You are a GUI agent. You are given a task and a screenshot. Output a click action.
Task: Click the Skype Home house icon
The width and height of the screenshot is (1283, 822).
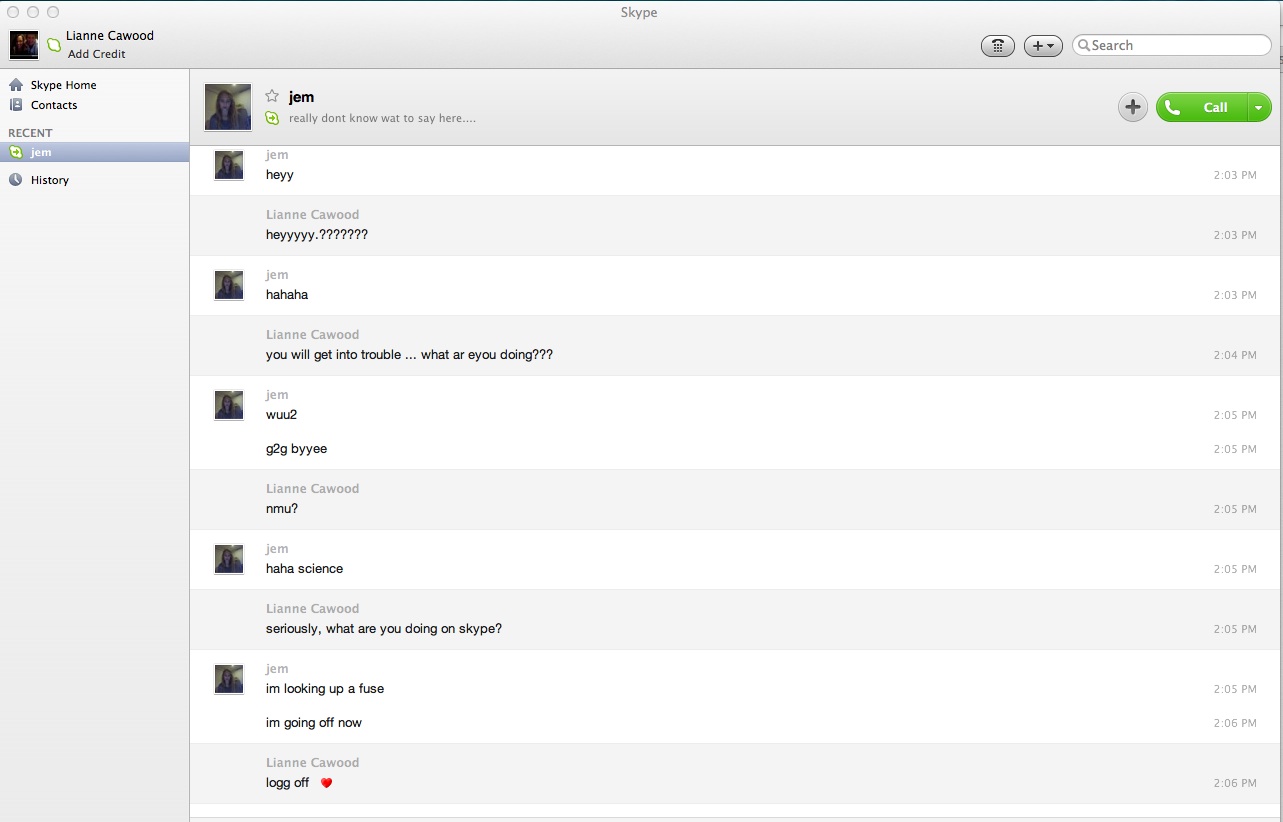click(16, 85)
